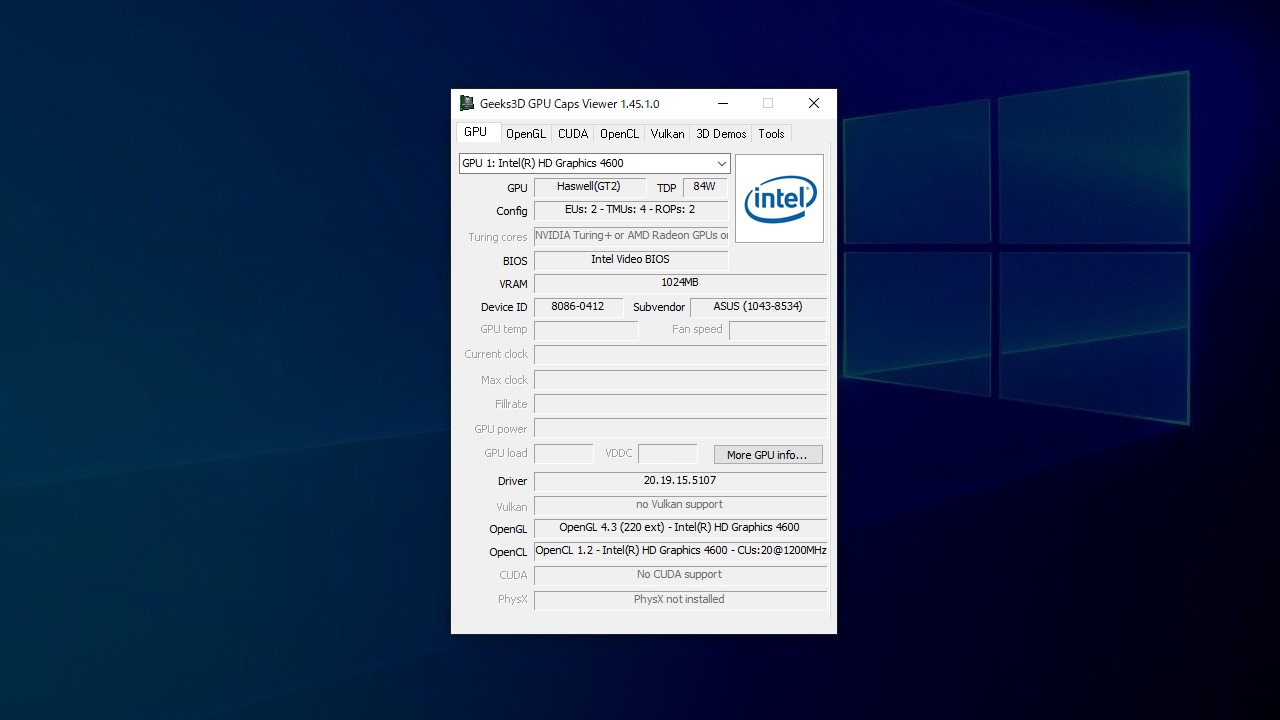The height and width of the screenshot is (720, 1280).
Task: Click the 8086-0412 device ID field
Action: [578, 307]
